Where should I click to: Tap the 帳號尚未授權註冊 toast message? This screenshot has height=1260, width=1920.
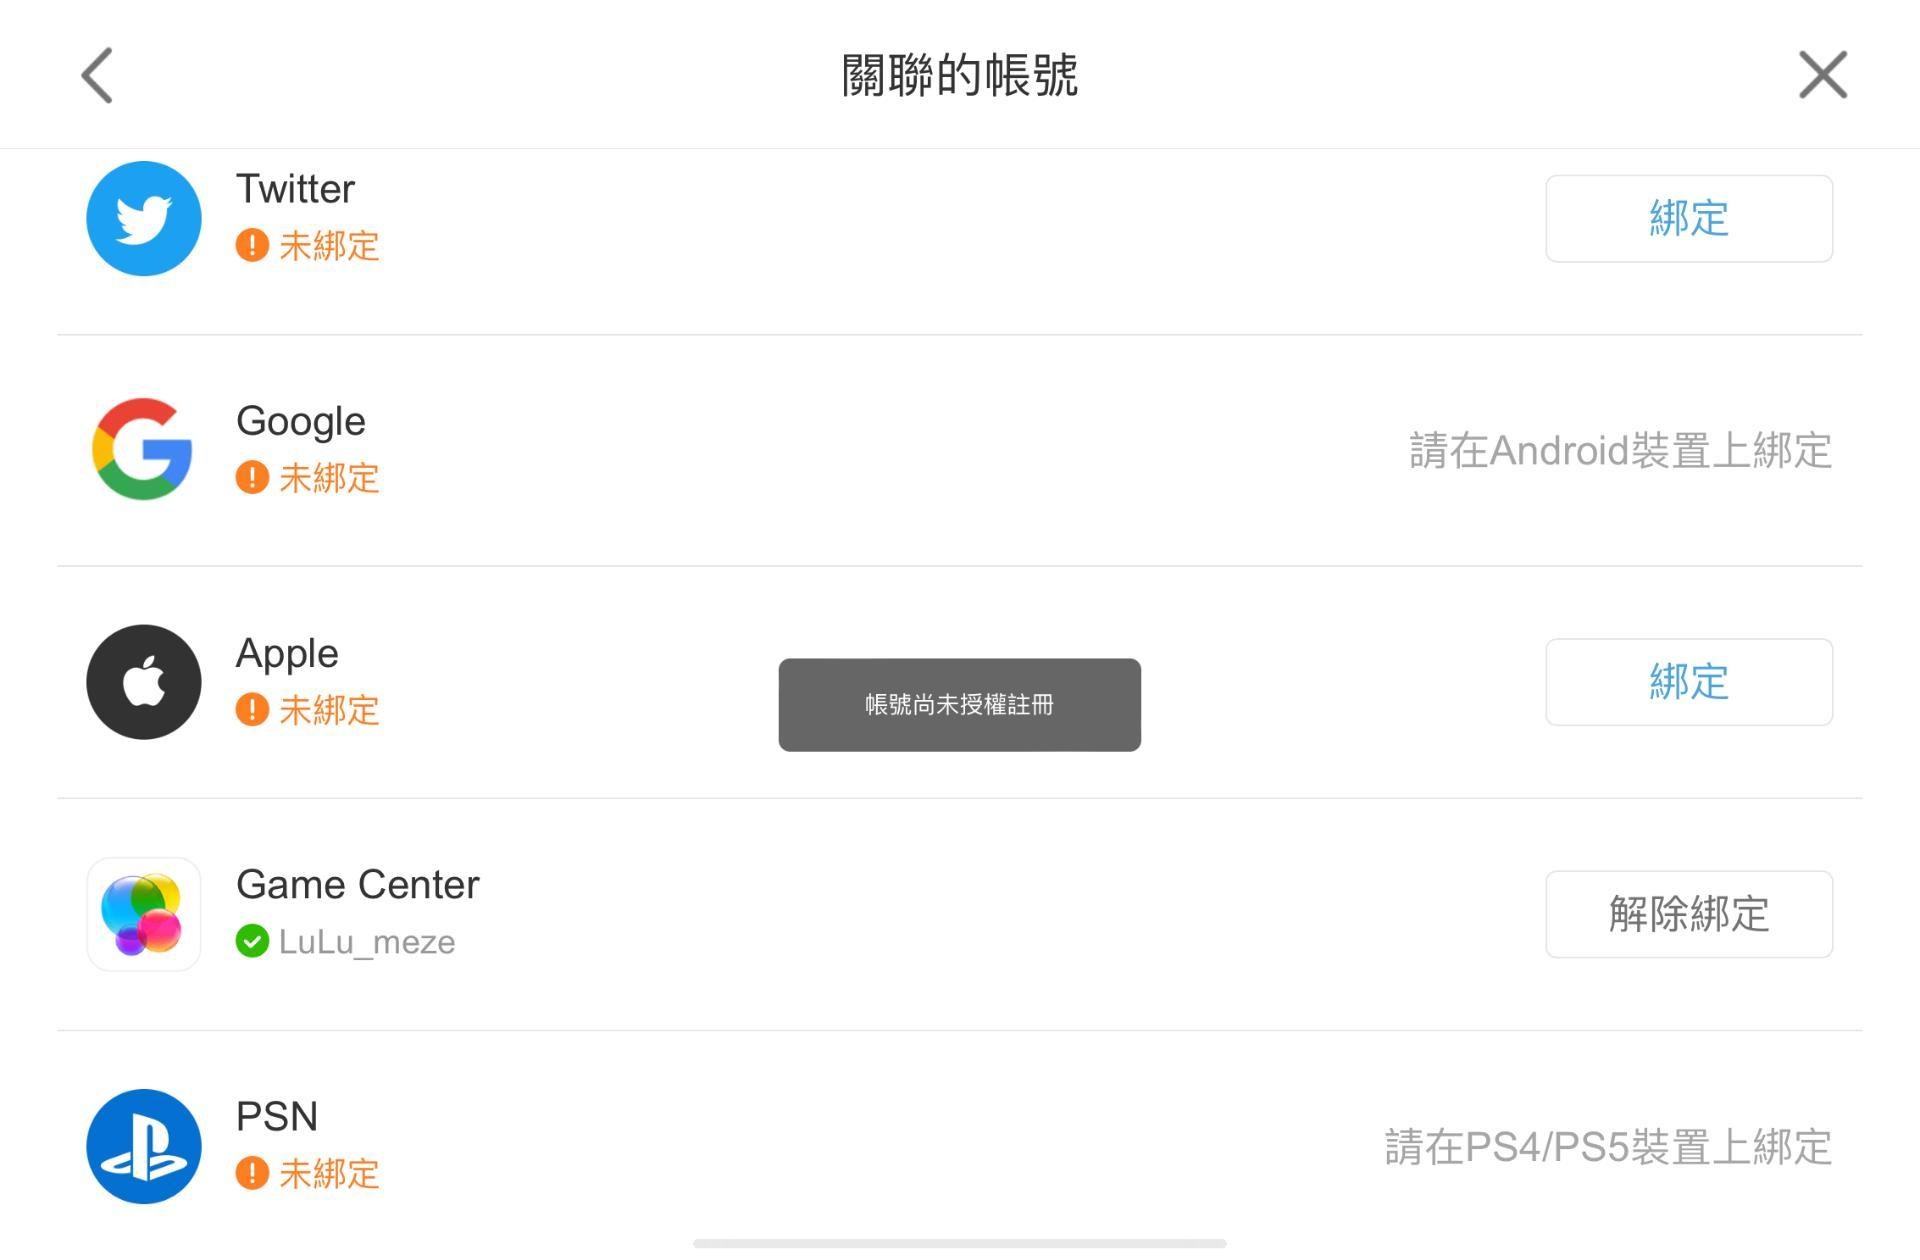click(959, 705)
